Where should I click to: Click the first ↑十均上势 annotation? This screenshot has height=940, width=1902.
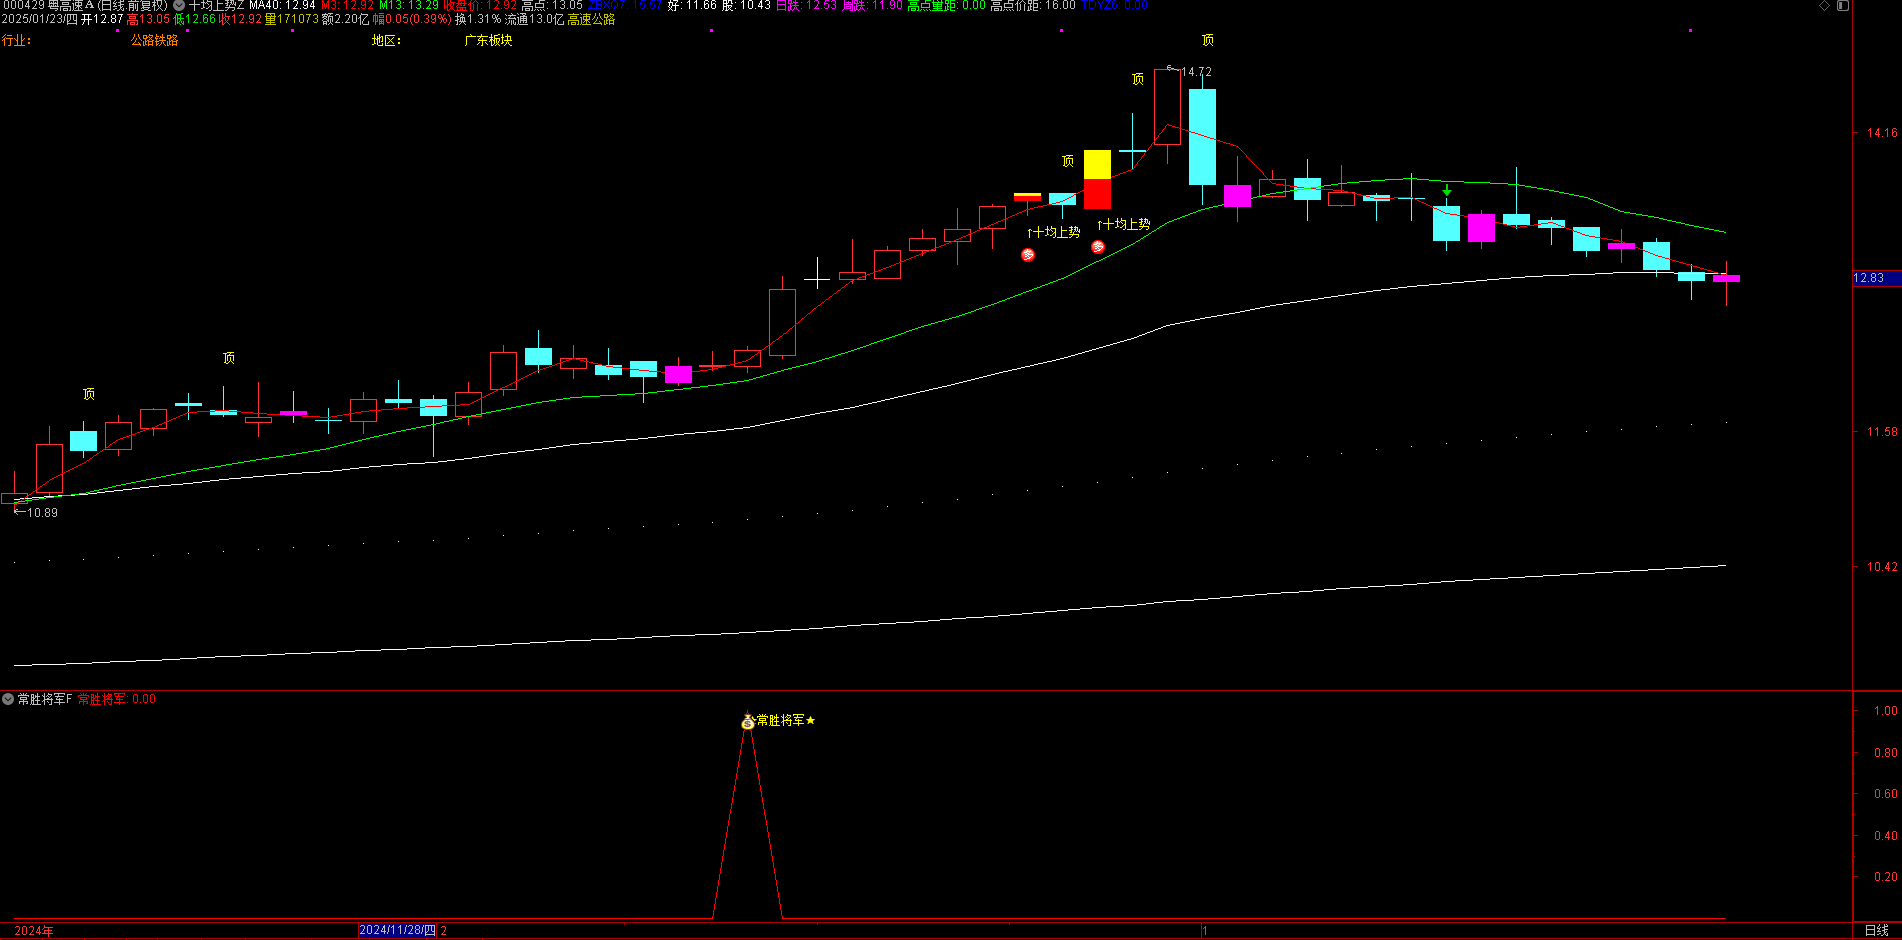tap(1054, 232)
